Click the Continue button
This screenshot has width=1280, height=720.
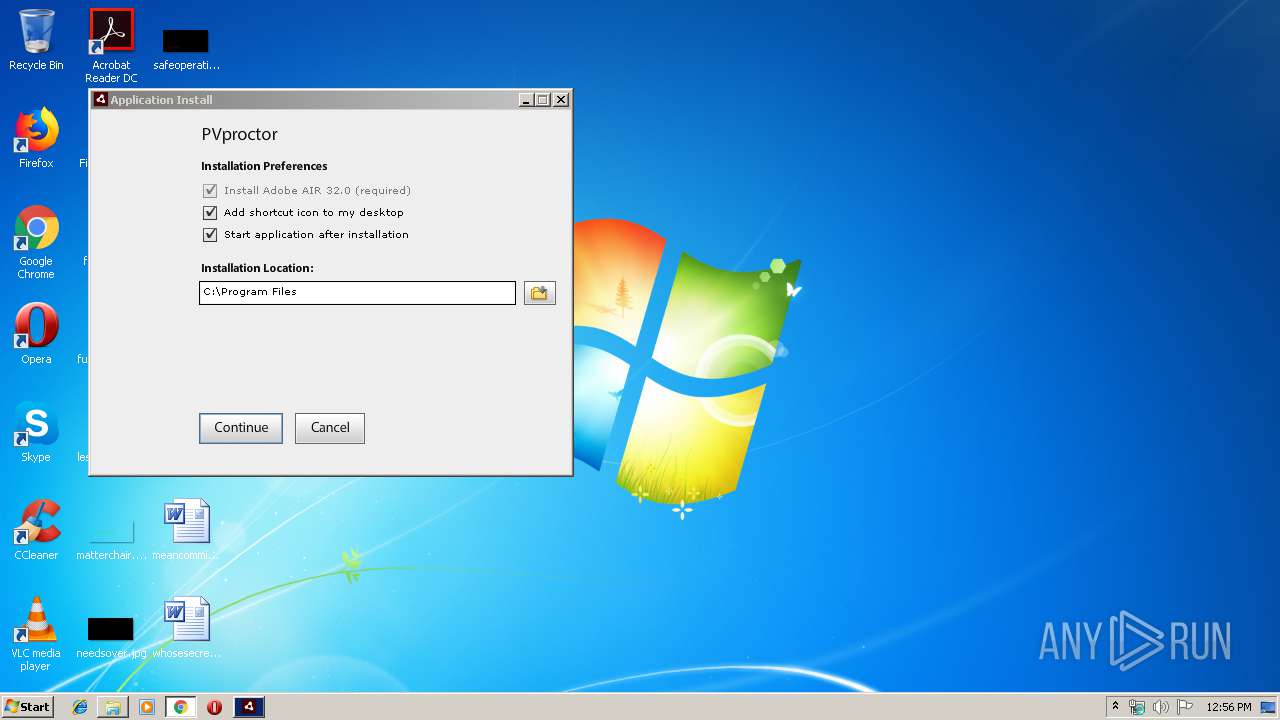[241, 428]
